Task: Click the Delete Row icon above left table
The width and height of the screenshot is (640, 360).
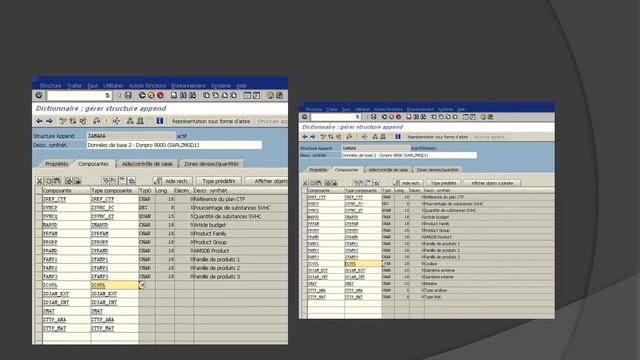Action: coord(77,180)
